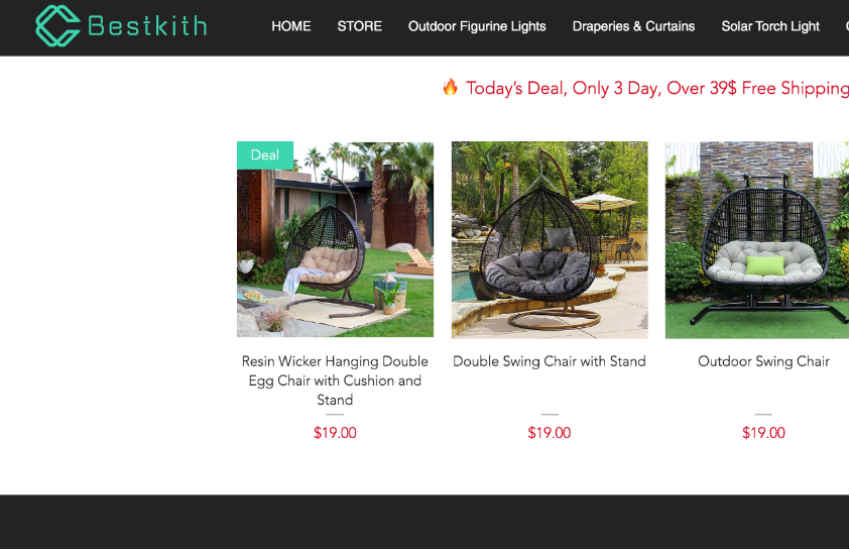Click the fire emoji icon beside Today's Deal
Viewport: 849px width, 549px height.
point(450,87)
